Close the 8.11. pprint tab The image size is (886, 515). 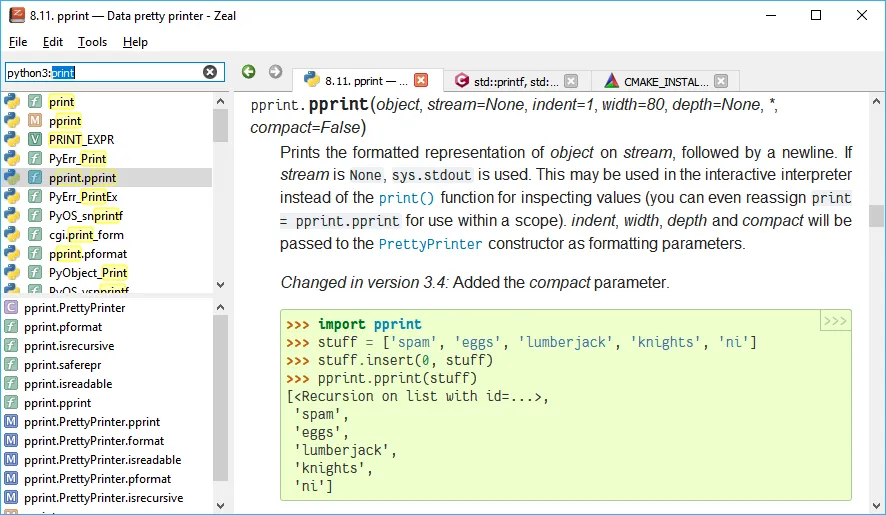coord(421,81)
